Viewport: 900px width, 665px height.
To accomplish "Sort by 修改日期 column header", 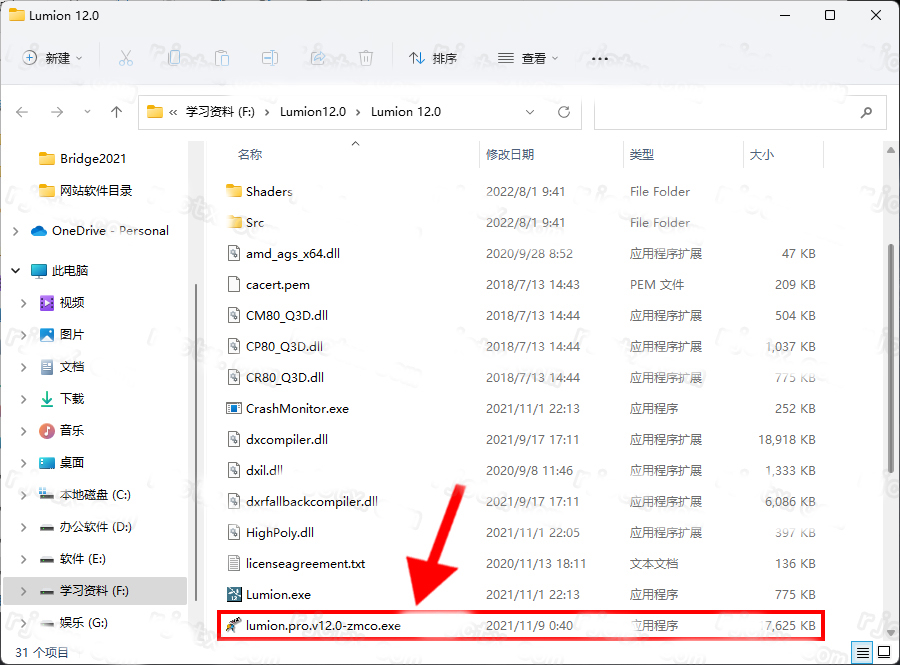I will 510,154.
